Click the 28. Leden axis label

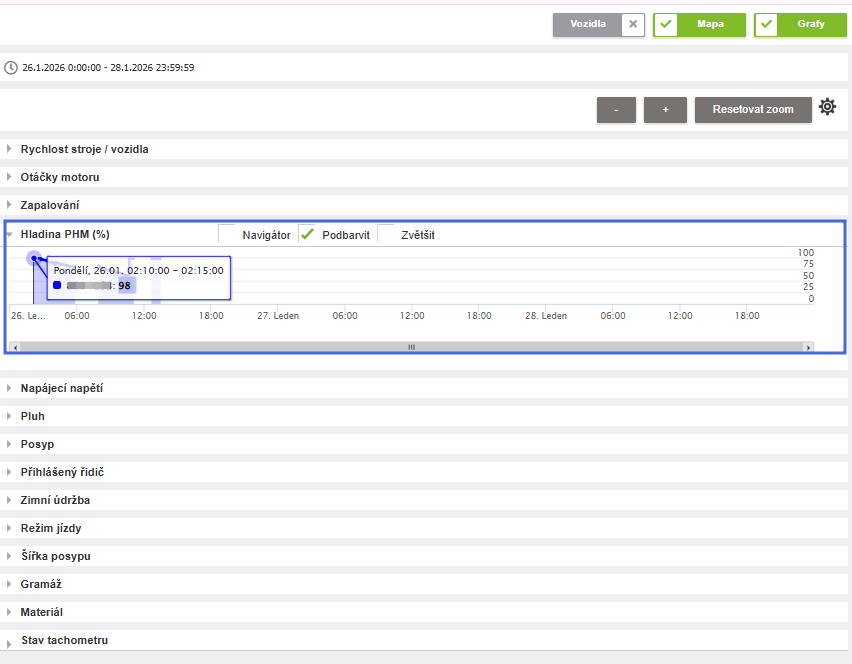pyautogui.click(x=546, y=316)
